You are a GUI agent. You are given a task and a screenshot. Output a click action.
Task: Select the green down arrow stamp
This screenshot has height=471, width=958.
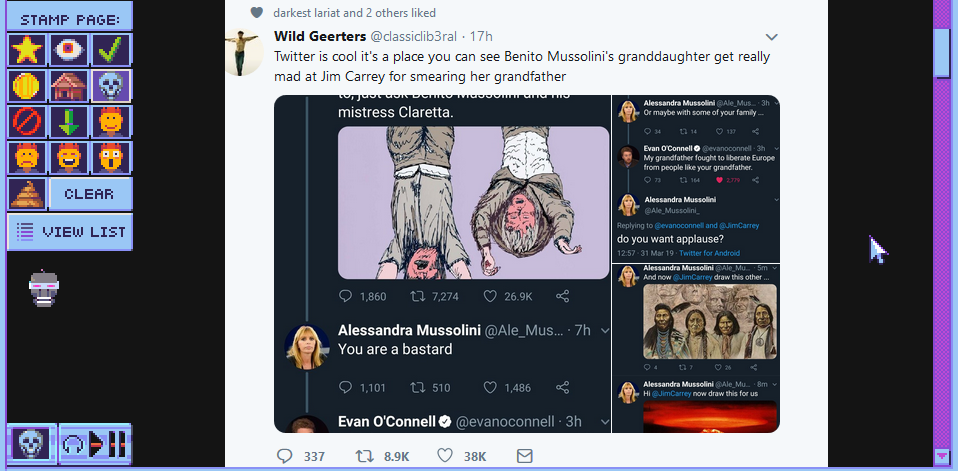[69, 122]
